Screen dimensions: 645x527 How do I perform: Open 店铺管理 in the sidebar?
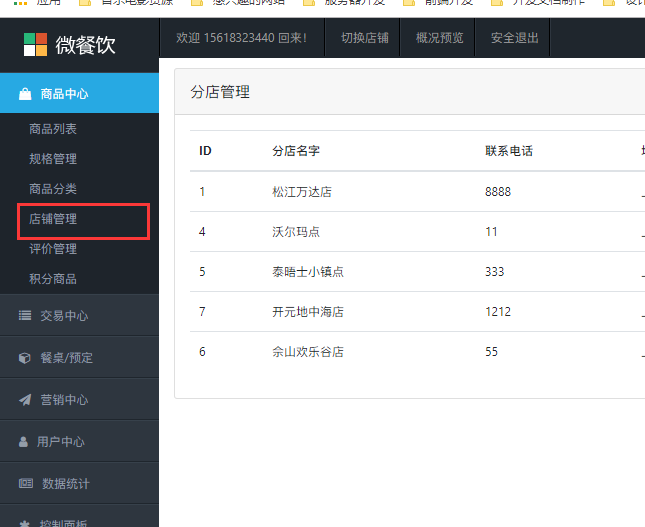click(53, 219)
